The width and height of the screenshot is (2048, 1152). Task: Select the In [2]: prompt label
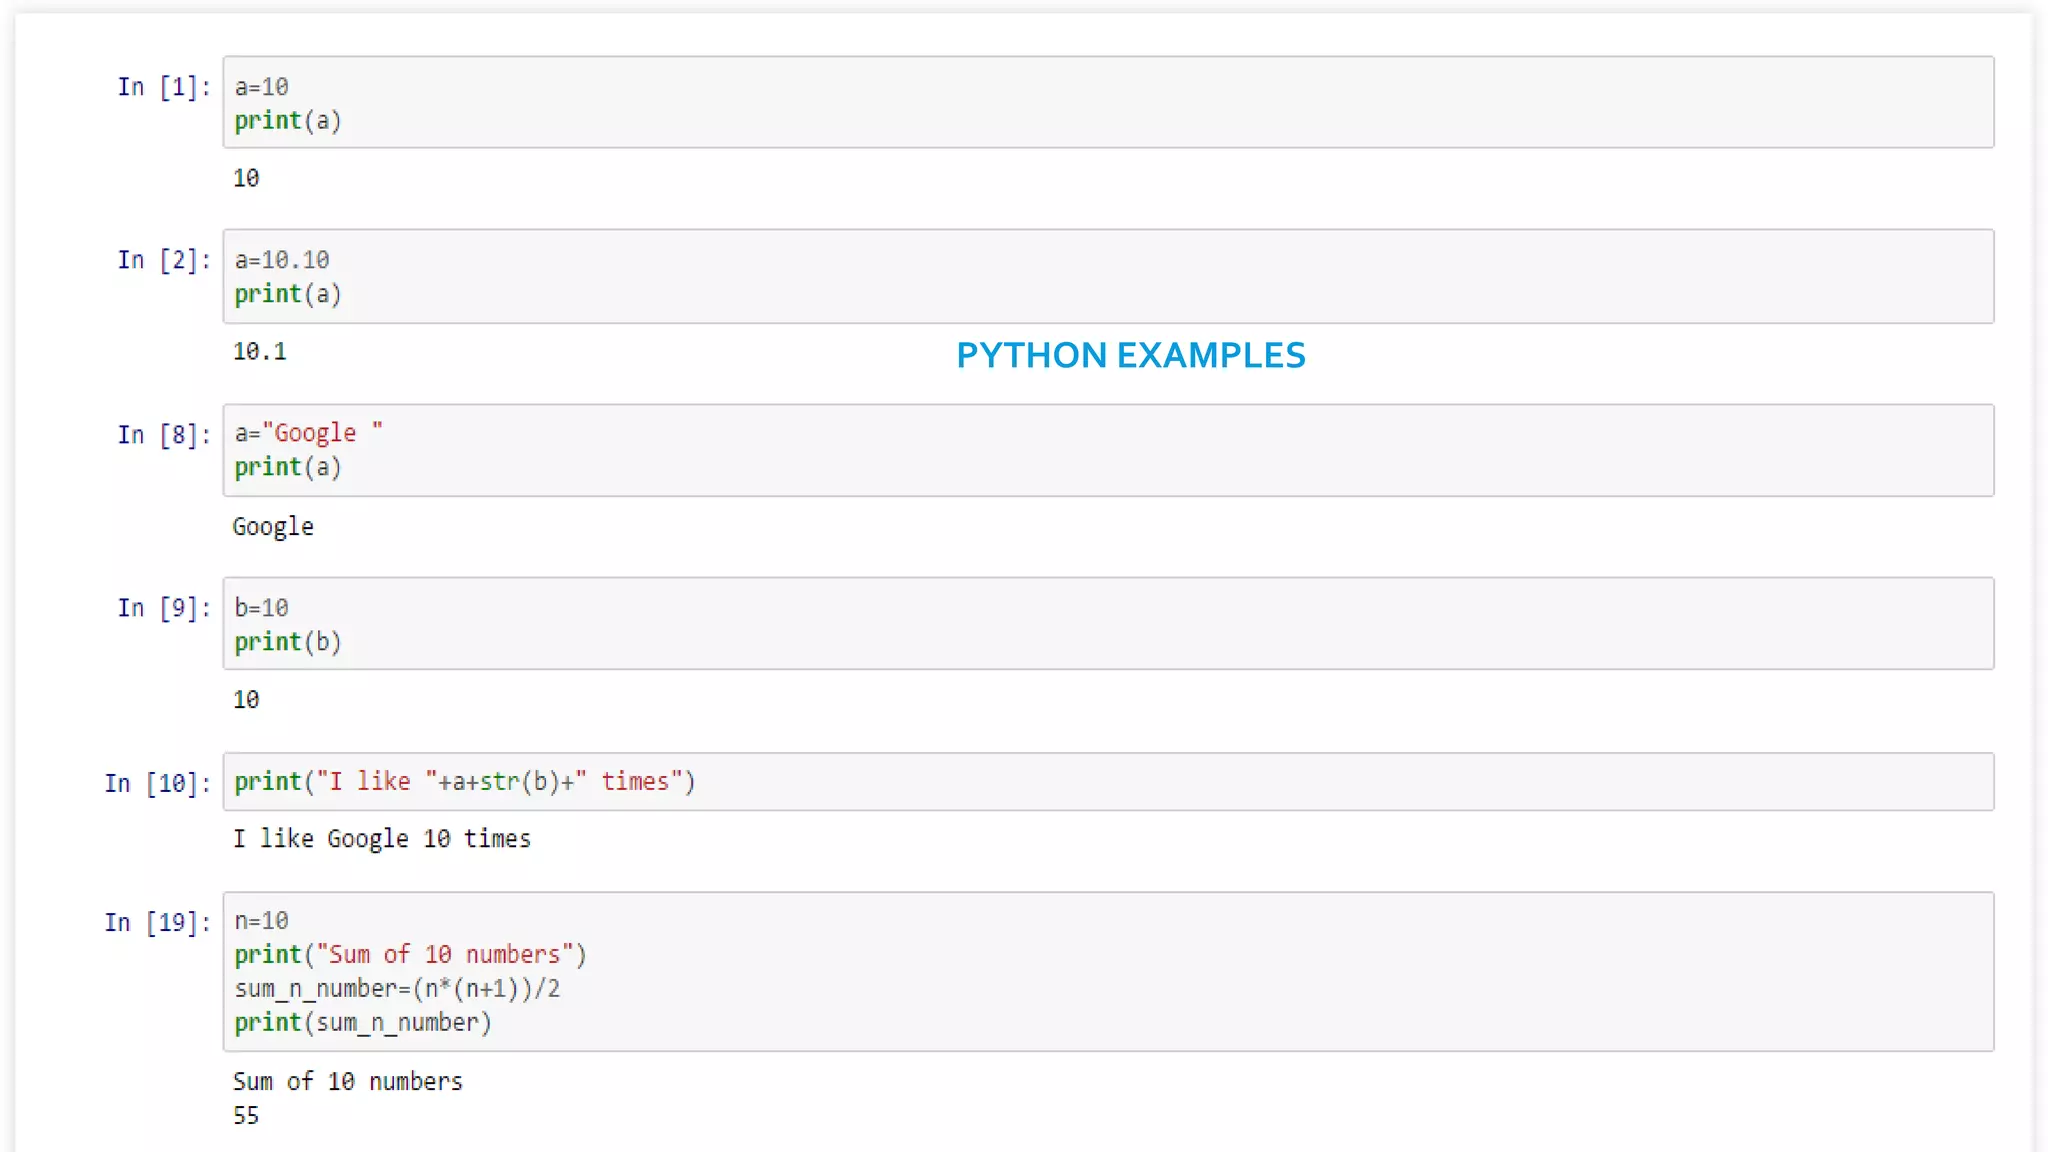click(164, 260)
